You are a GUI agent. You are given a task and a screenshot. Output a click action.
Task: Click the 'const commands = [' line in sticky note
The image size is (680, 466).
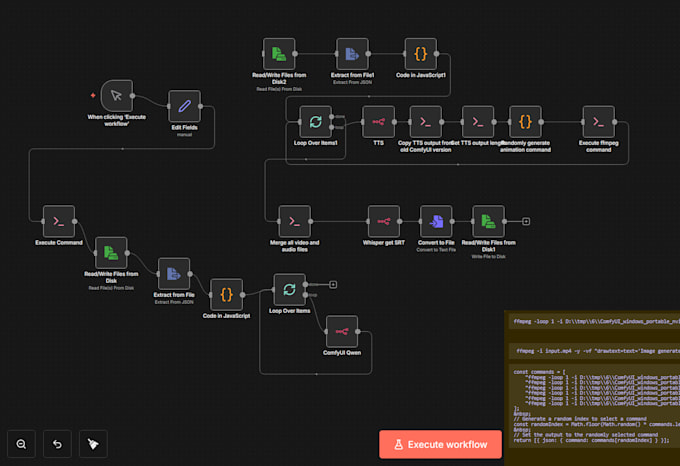pos(539,372)
